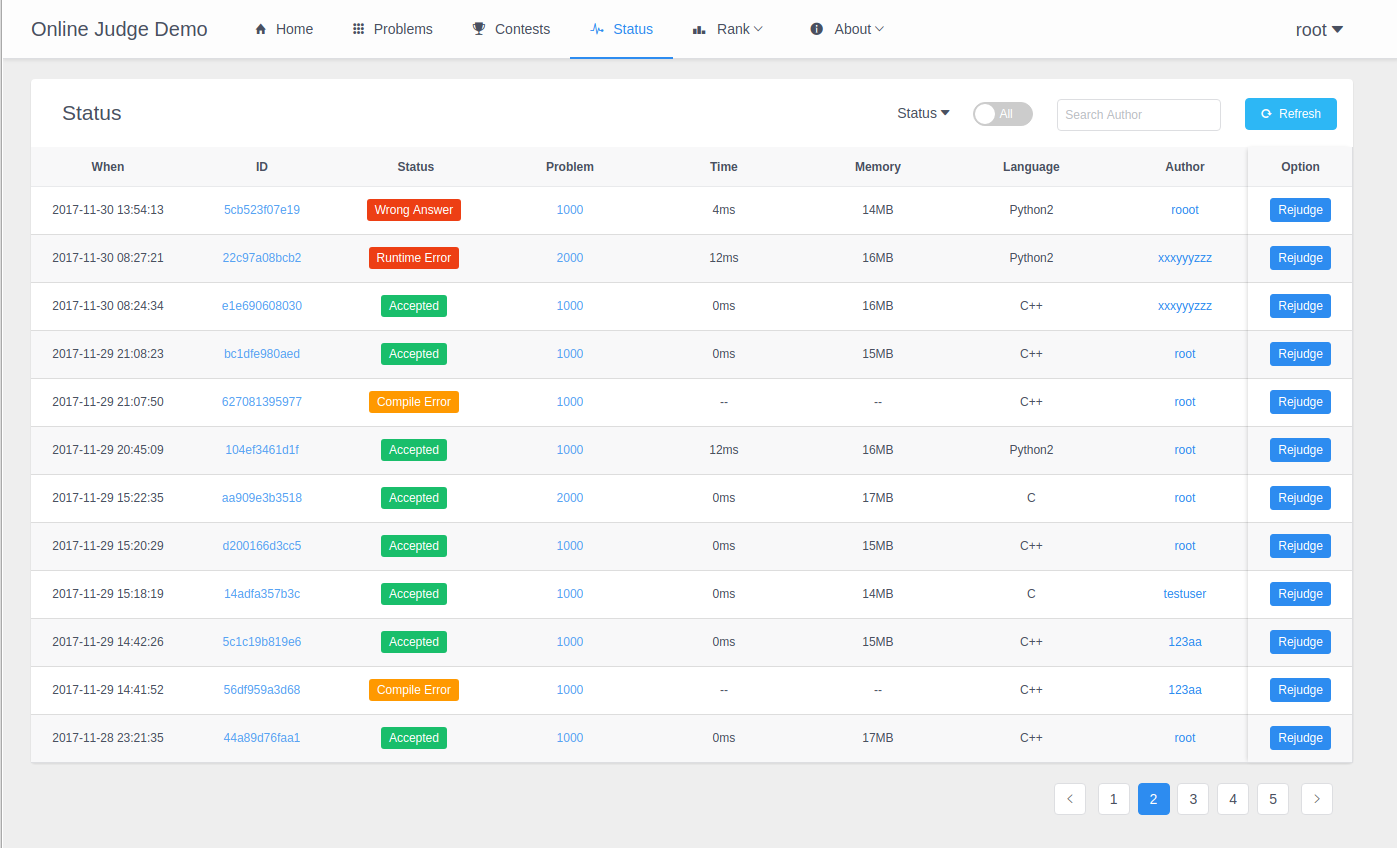The width and height of the screenshot is (1397, 848).
Task: Expand the root account menu
Action: [x=1318, y=29]
